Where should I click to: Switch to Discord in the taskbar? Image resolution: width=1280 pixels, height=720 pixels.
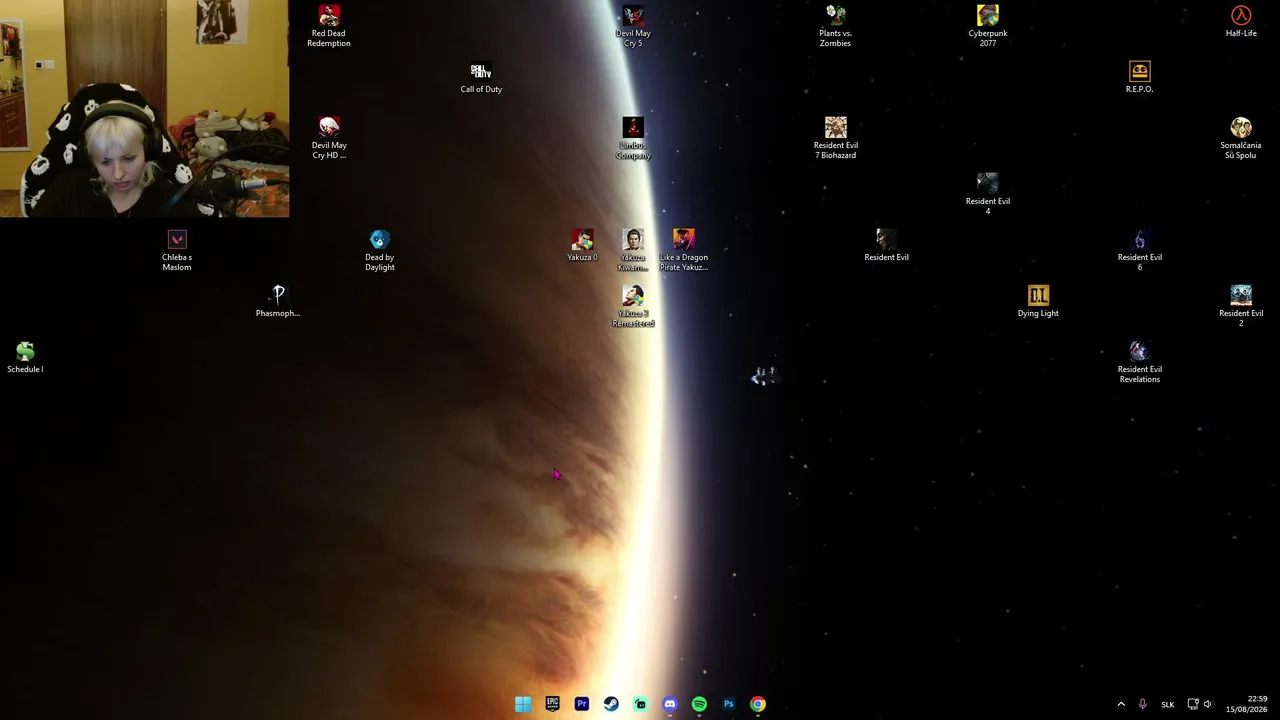tap(670, 704)
